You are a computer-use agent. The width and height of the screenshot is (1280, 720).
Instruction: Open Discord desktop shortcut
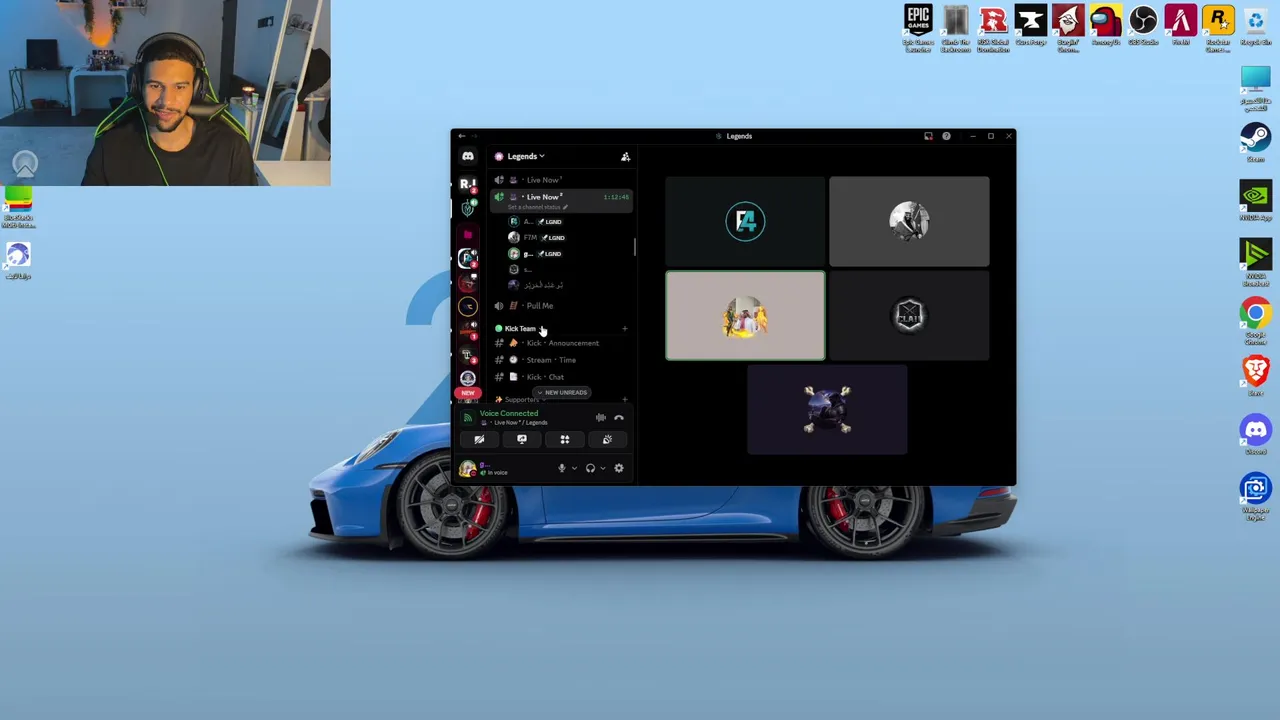[x=1255, y=435]
